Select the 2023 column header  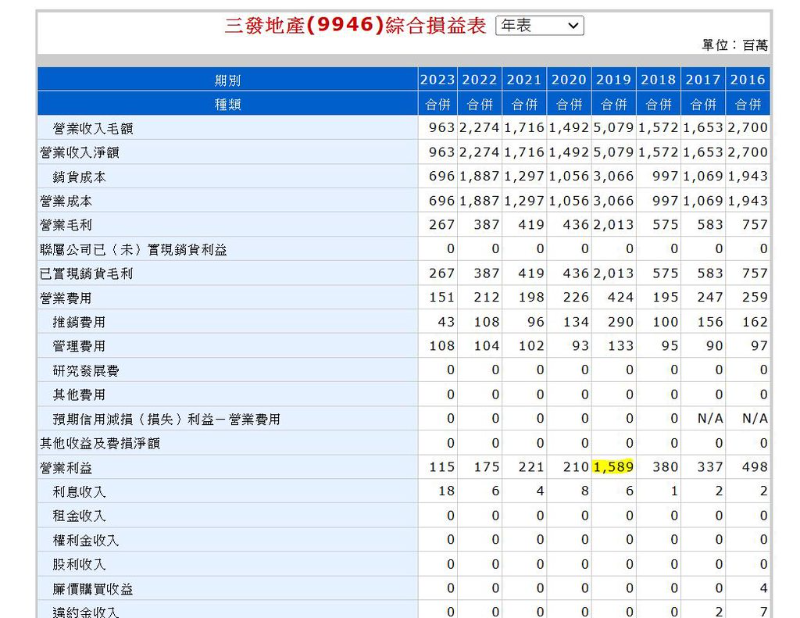[x=437, y=80]
